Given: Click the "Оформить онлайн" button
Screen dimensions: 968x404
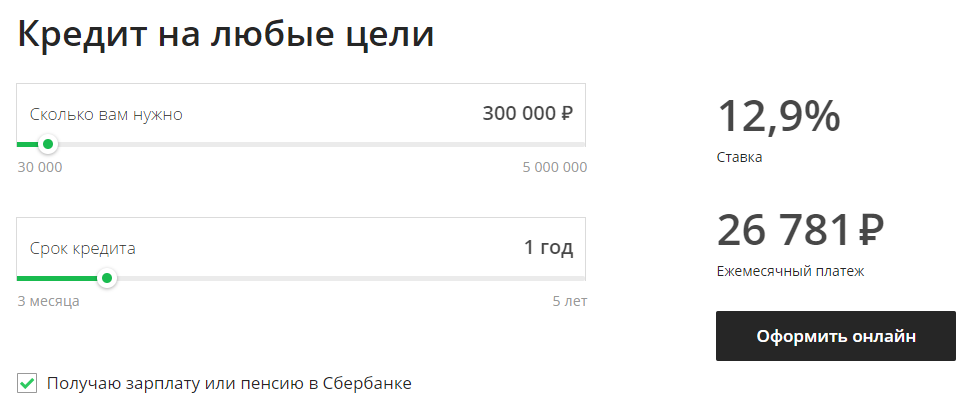Looking at the screenshot, I should pyautogui.click(x=836, y=336).
